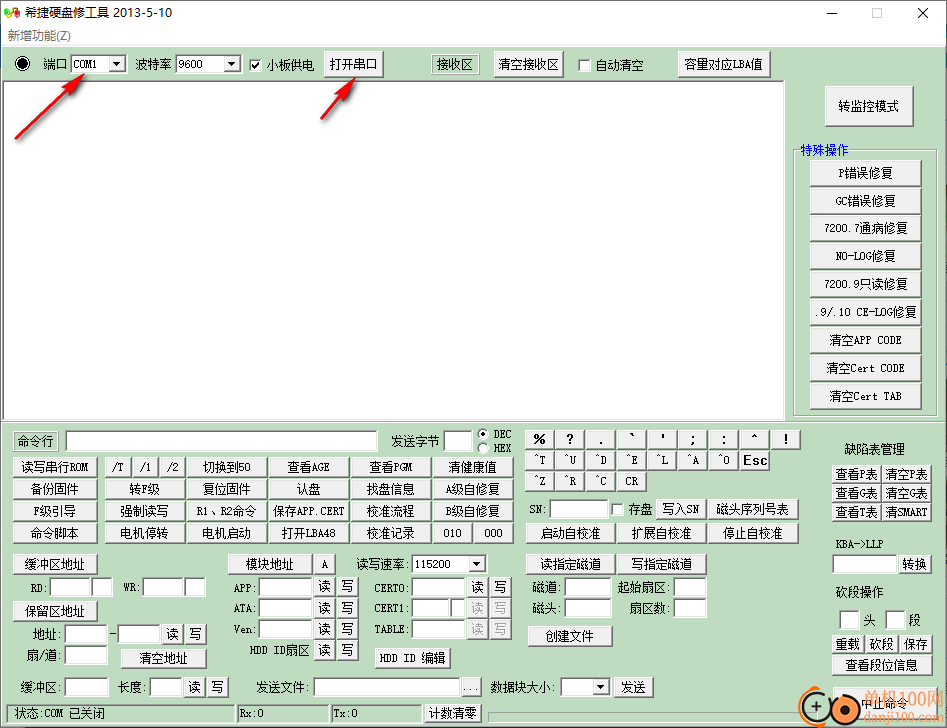Click the 计数清零 button
Screen dimensions: 947x728
coord(452,714)
